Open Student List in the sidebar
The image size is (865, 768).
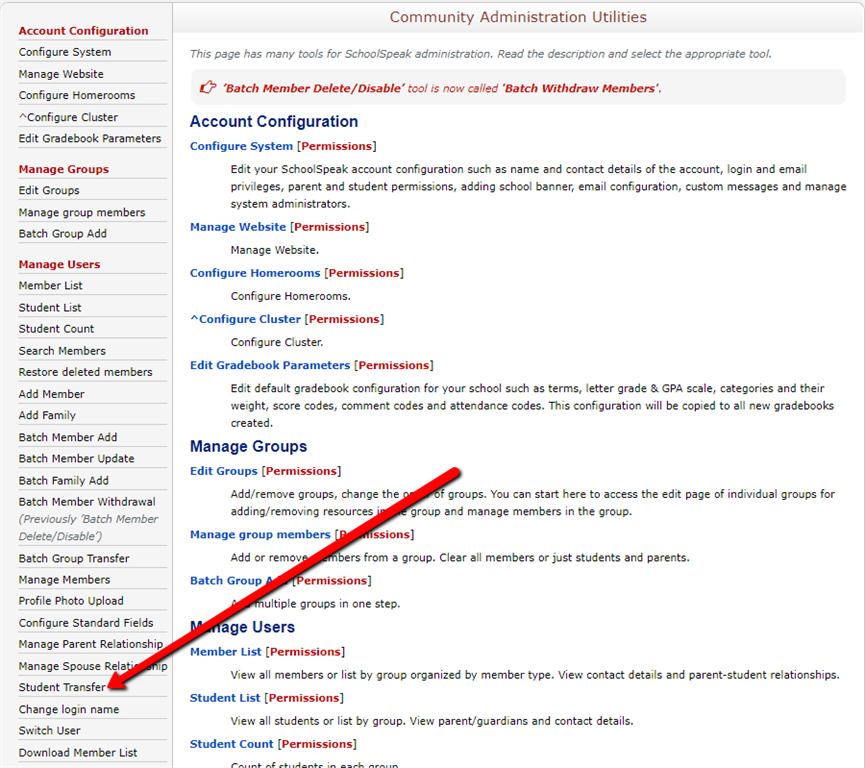tap(50, 307)
